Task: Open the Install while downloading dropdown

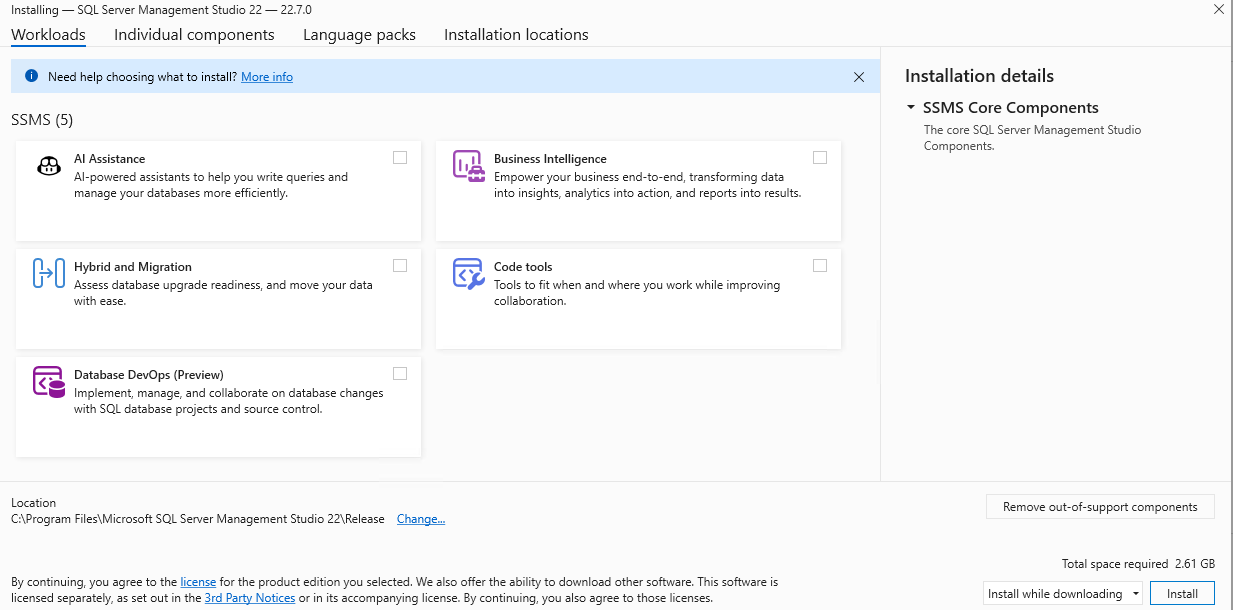Action: (1063, 593)
